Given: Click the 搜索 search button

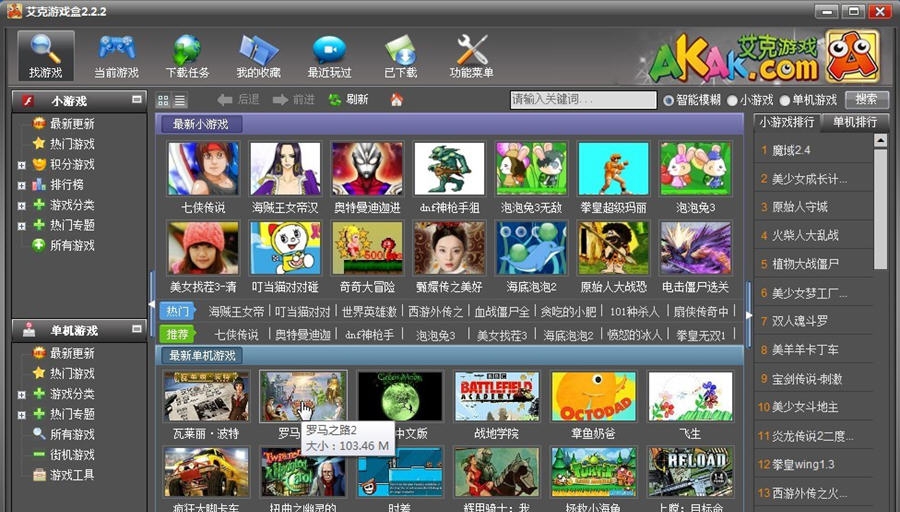Looking at the screenshot, I should pyautogui.click(x=866, y=100).
